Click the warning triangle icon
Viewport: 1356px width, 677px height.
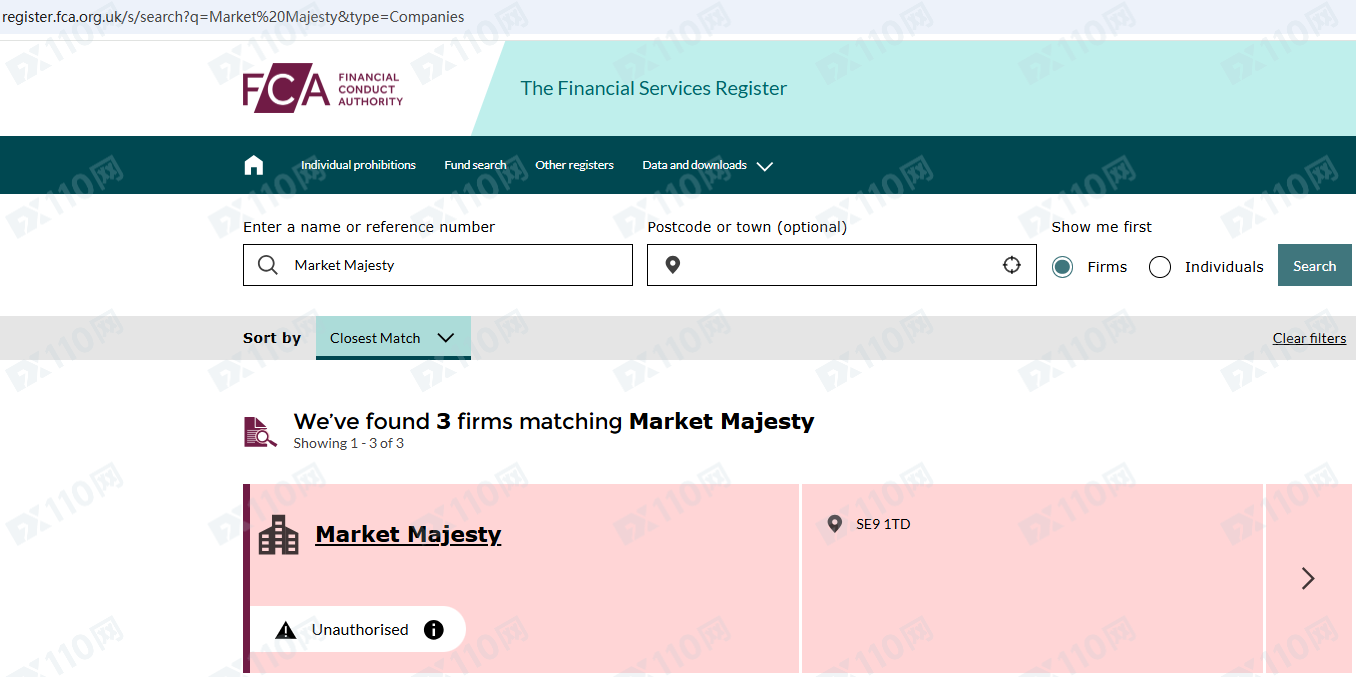pyautogui.click(x=286, y=630)
